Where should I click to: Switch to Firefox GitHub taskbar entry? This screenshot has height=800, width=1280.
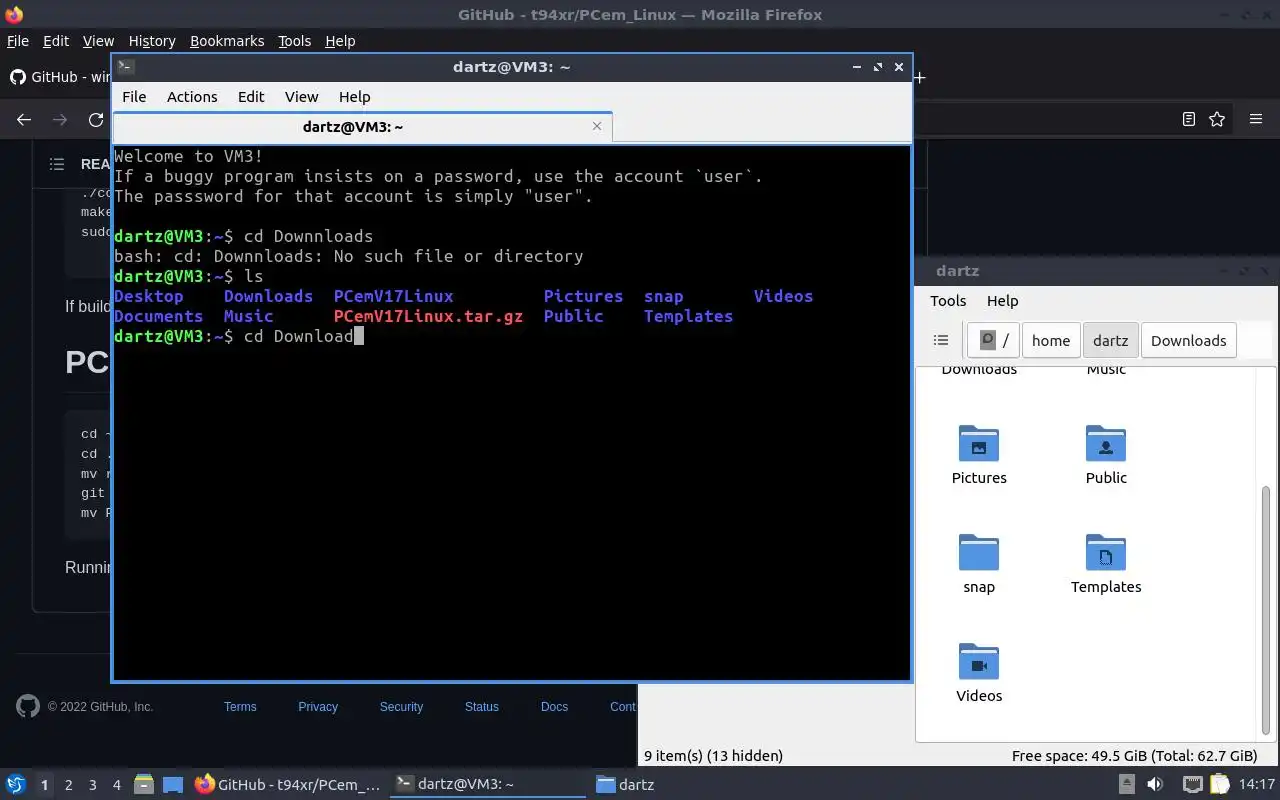coord(289,785)
